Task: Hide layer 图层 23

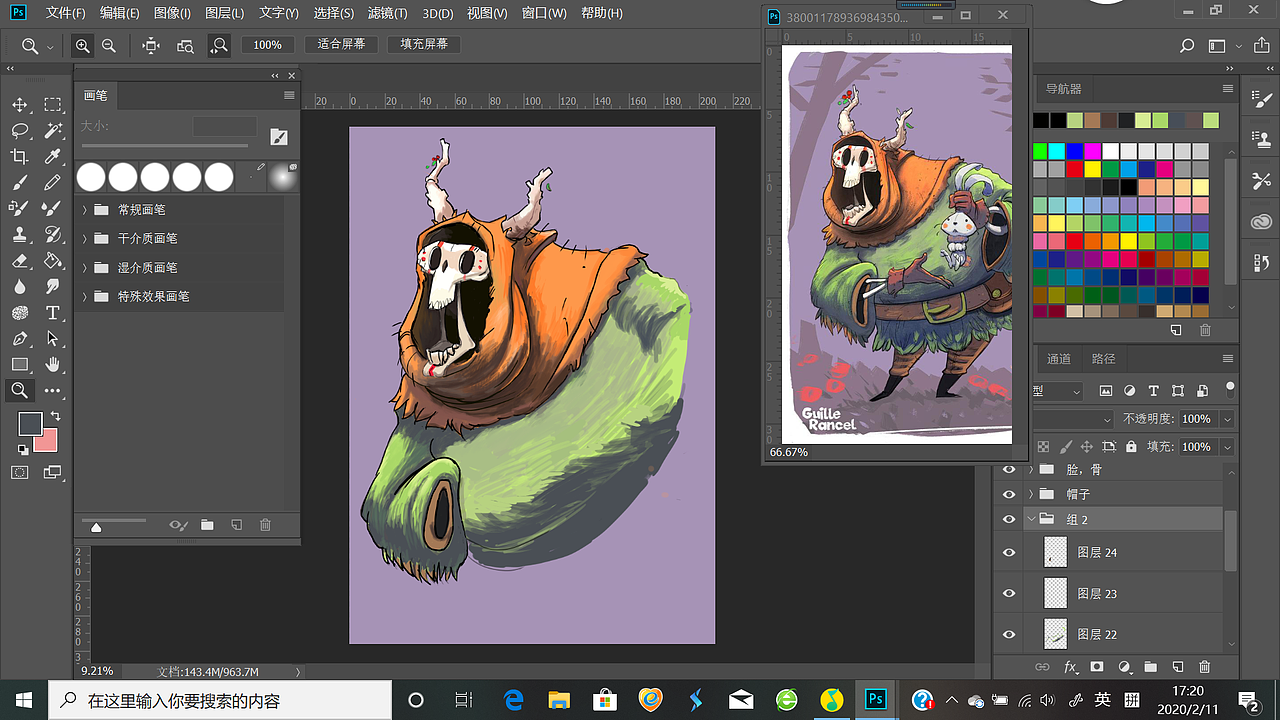Action: pos(1009,593)
